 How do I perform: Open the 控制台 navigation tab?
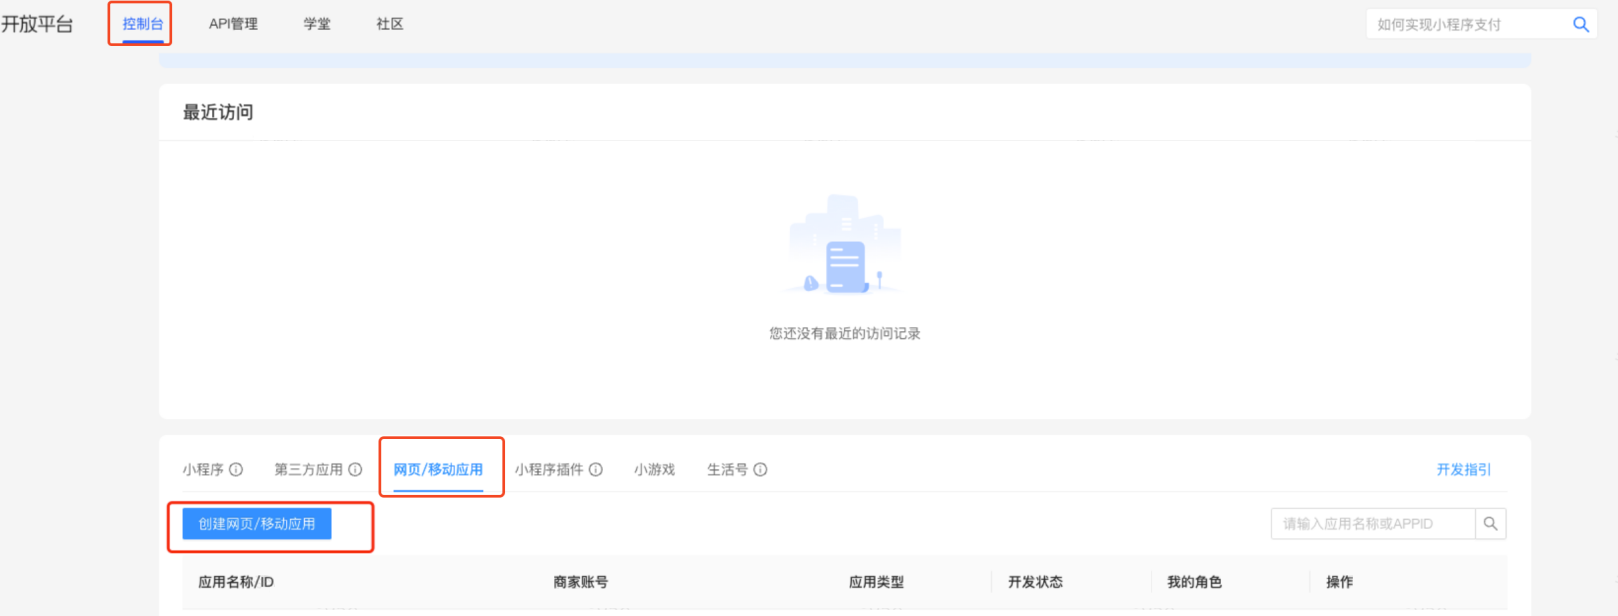pyautogui.click(x=142, y=24)
